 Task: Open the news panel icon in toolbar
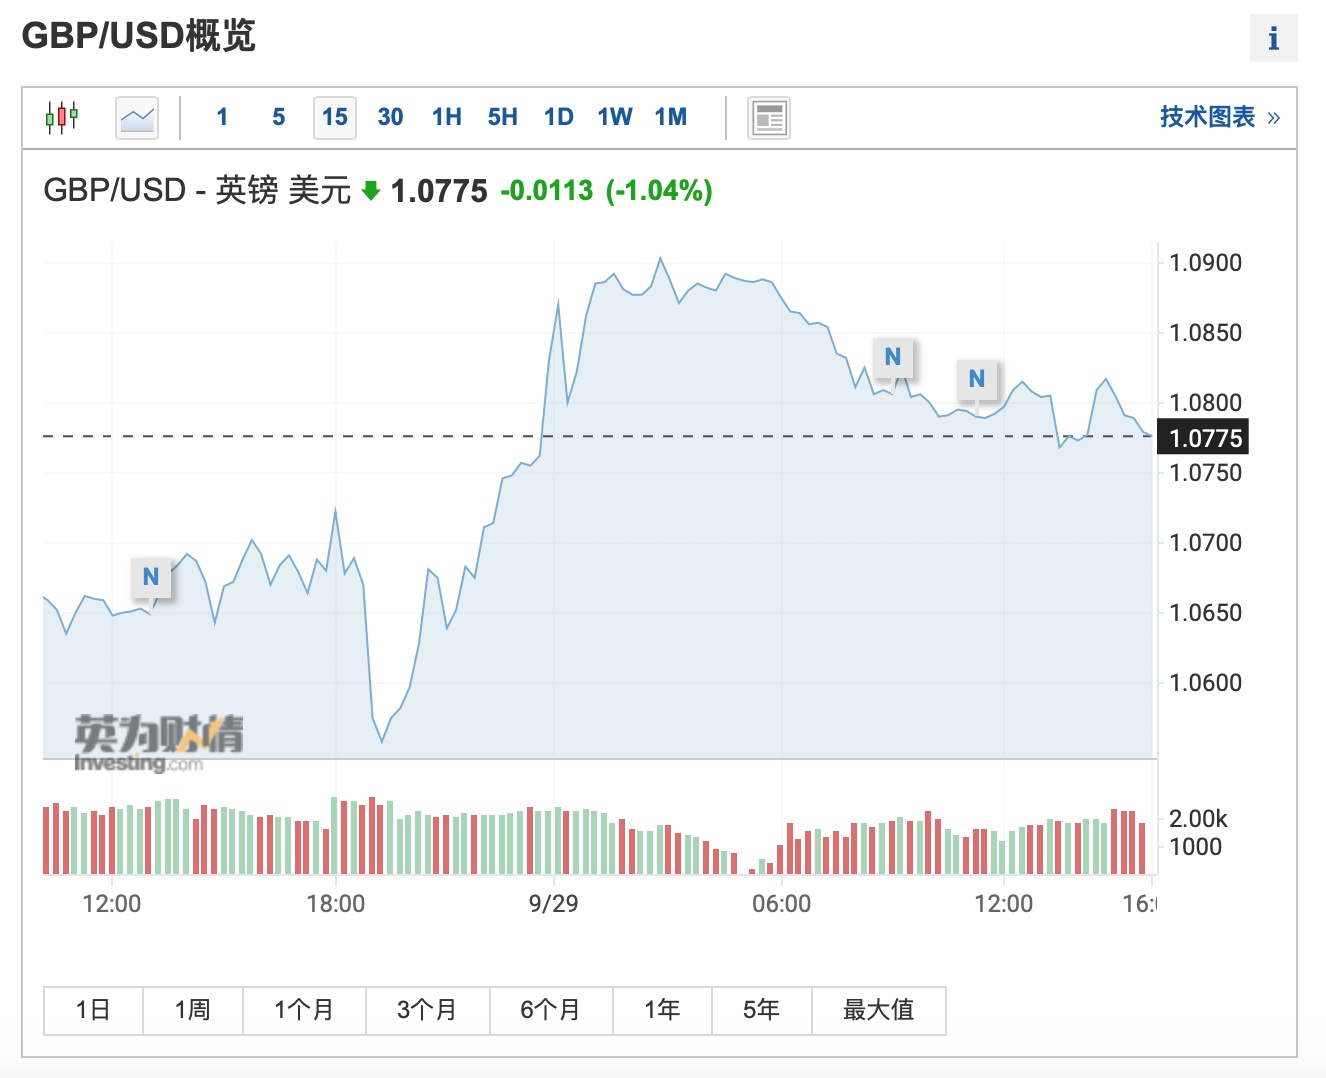tap(768, 118)
